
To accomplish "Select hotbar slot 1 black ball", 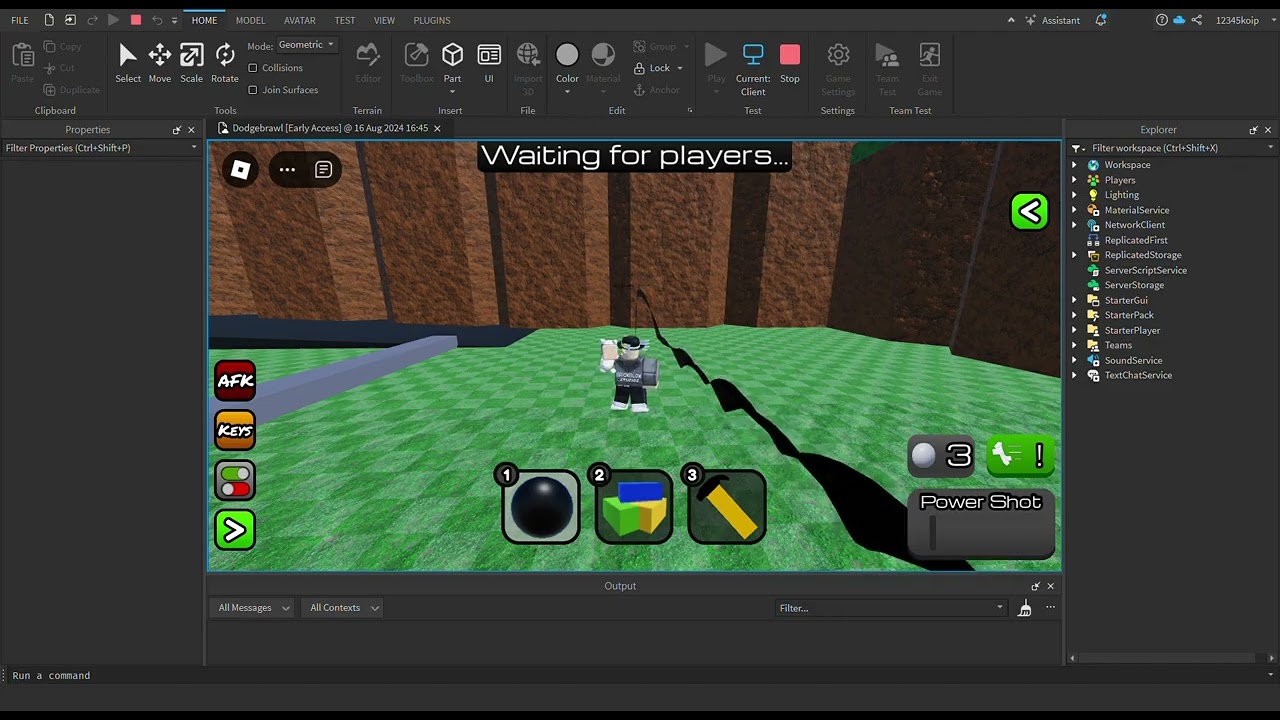I will coord(541,507).
